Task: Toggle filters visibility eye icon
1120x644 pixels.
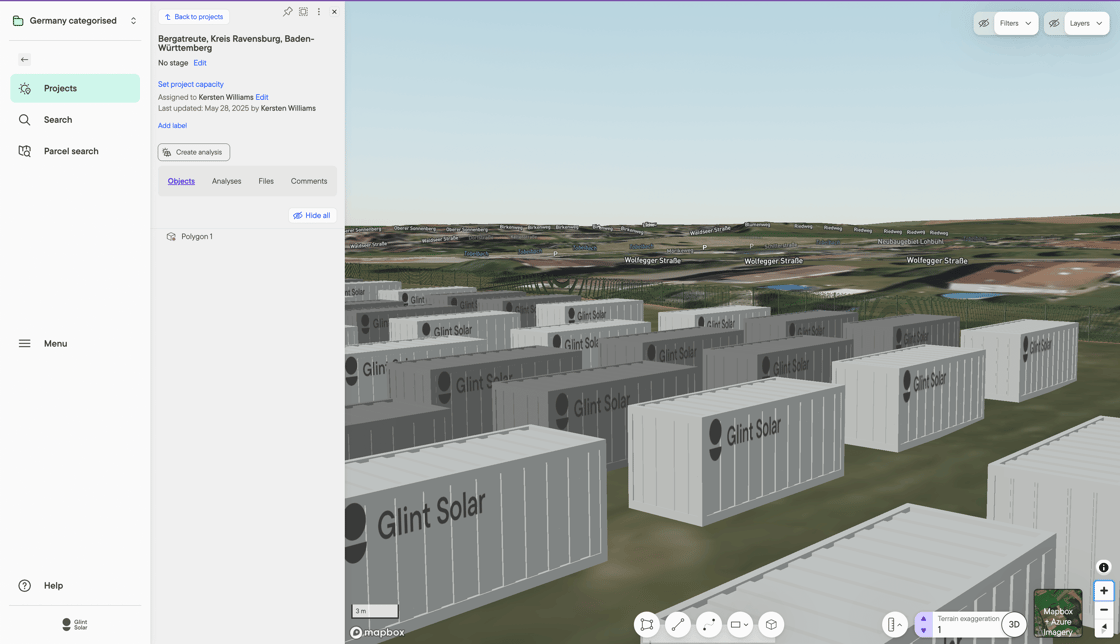Action: 984,24
